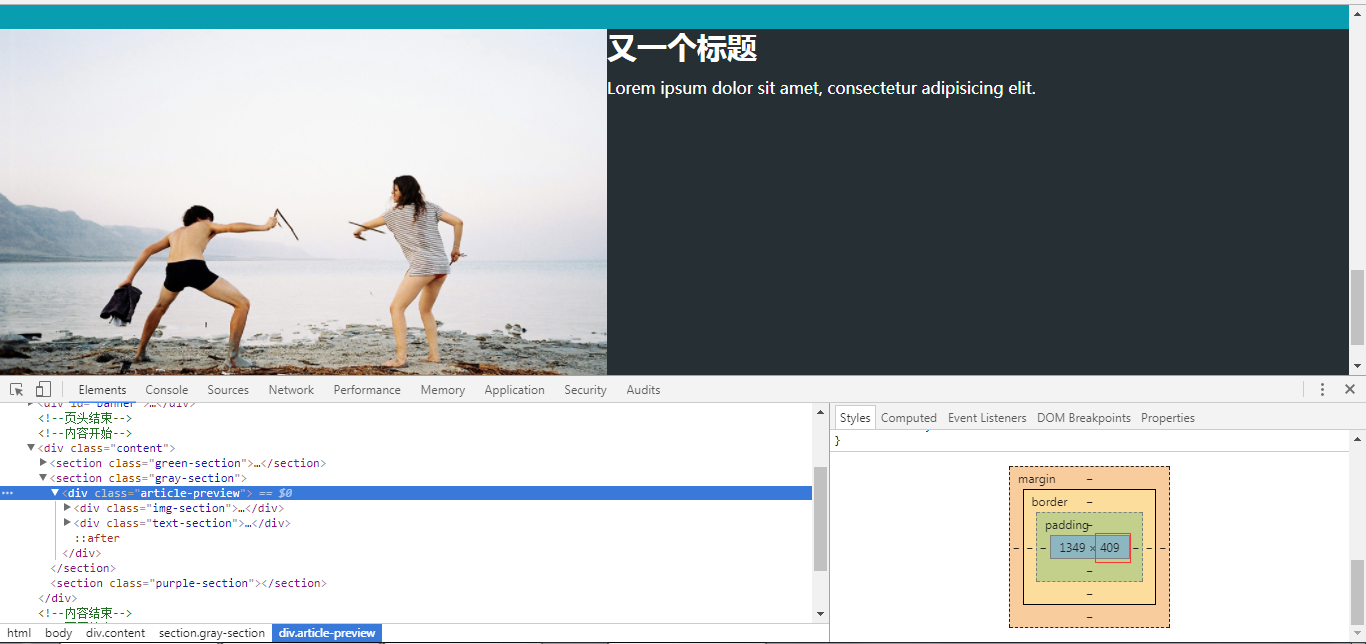1366x644 pixels.
Task: Click the heading 又一个标题
Action: [682, 48]
